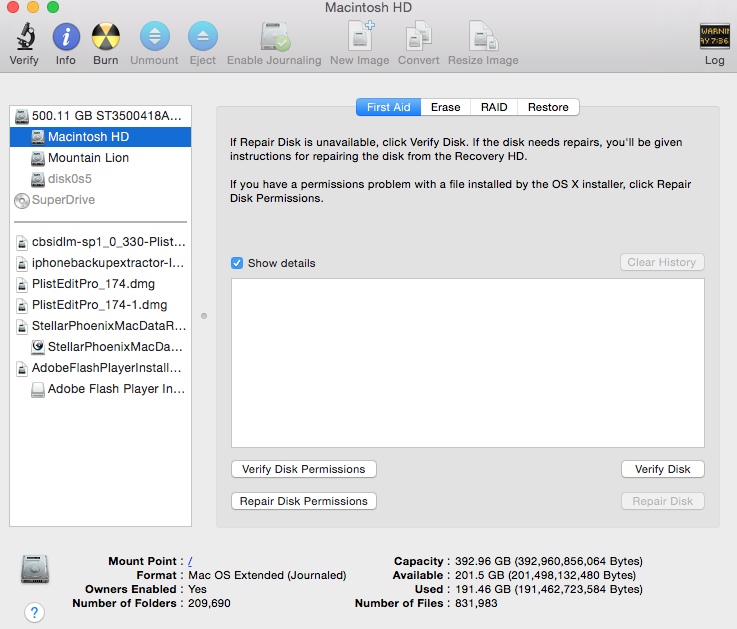The image size is (737, 629).
Task: Click the Enable Journaling toolbar icon
Action: tap(275, 36)
